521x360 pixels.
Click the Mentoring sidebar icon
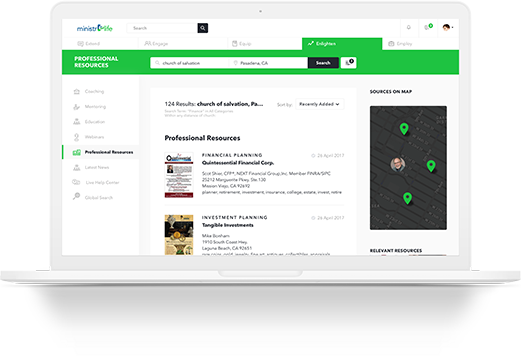click(77, 107)
